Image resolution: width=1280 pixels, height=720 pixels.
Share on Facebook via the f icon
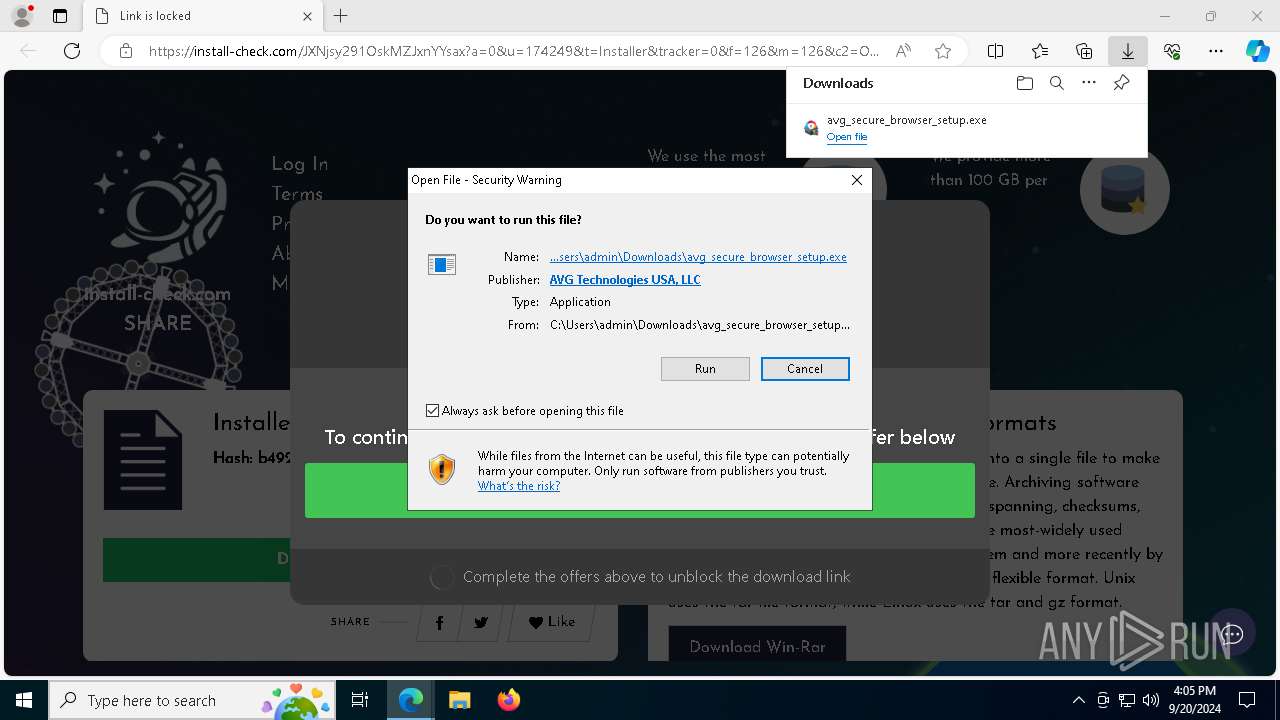pyautogui.click(x=439, y=622)
